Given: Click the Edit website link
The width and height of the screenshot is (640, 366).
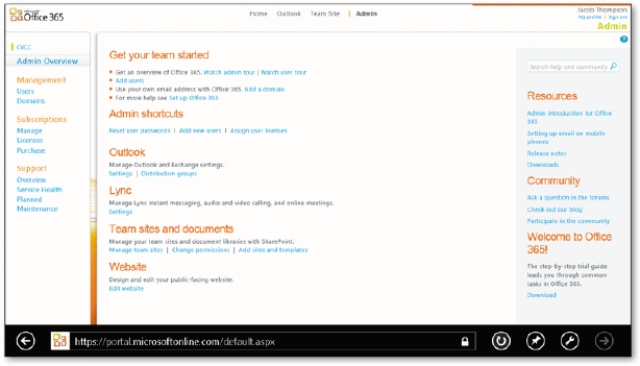Looking at the screenshot, I should click(126, 288).
